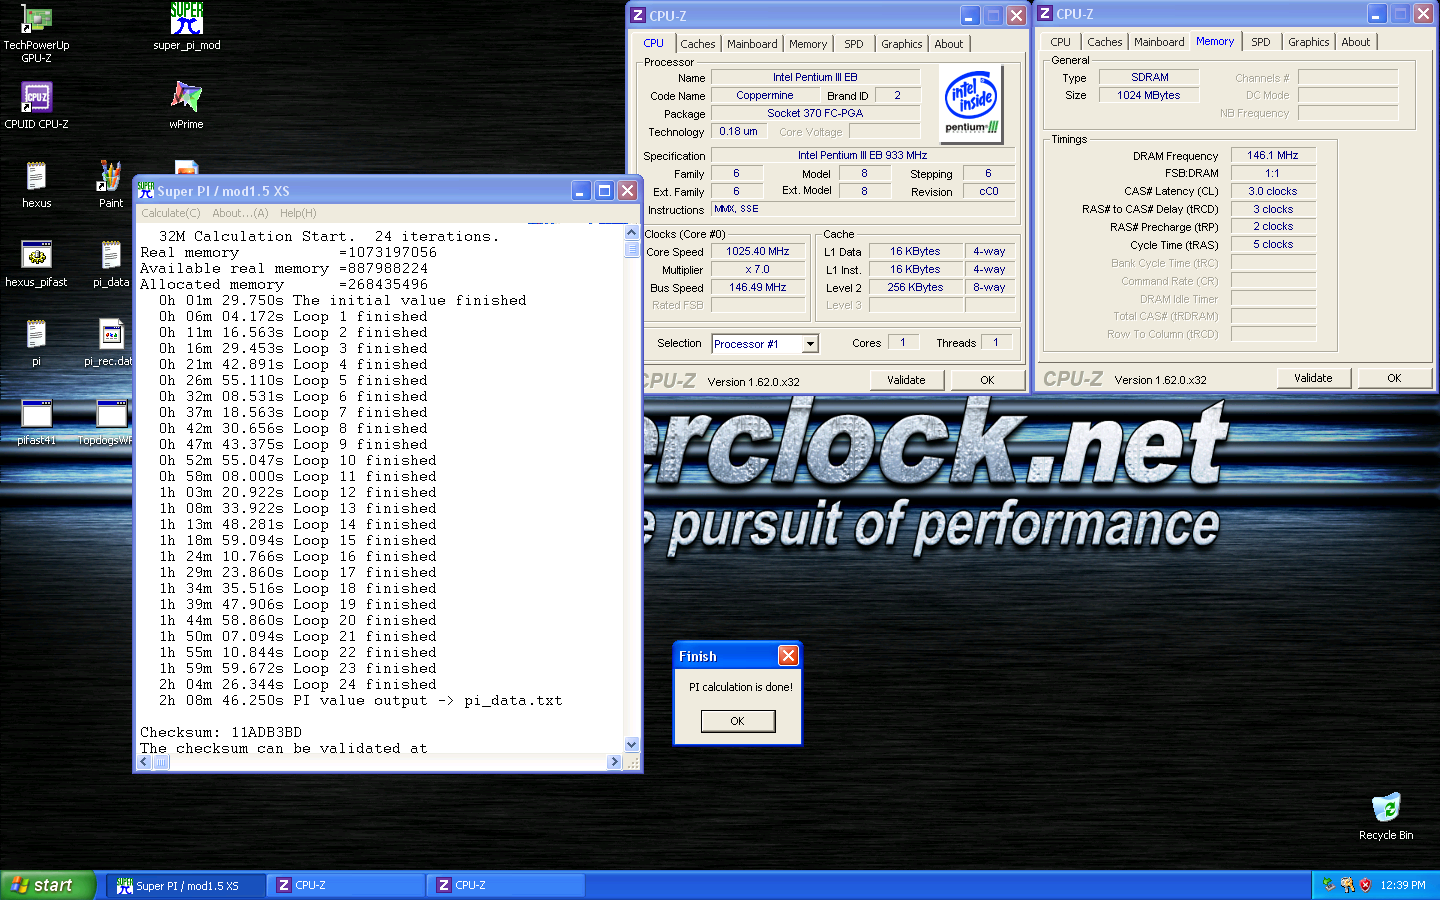Viewport: 1440px width, 900px height.
Task: Click Super PI horizontal scrollbar left arrow
Action: click(x=144, y=762)
